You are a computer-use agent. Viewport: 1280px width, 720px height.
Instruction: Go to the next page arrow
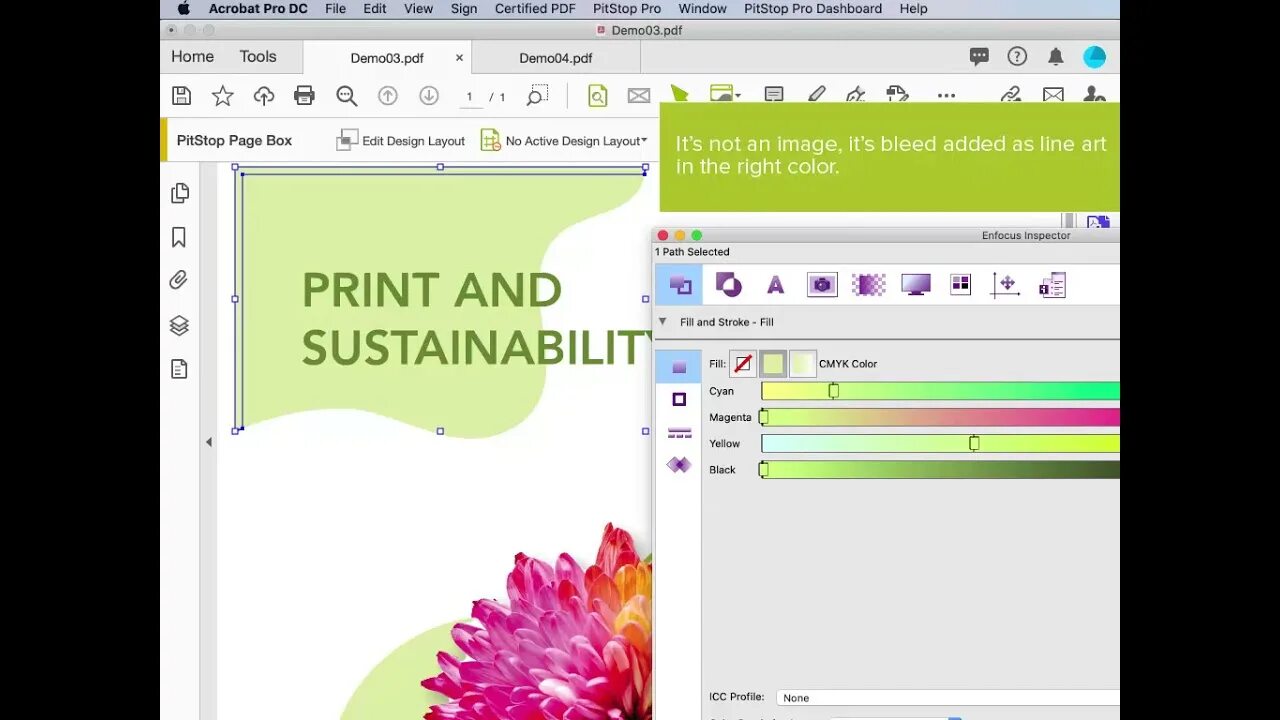point(429,96)
